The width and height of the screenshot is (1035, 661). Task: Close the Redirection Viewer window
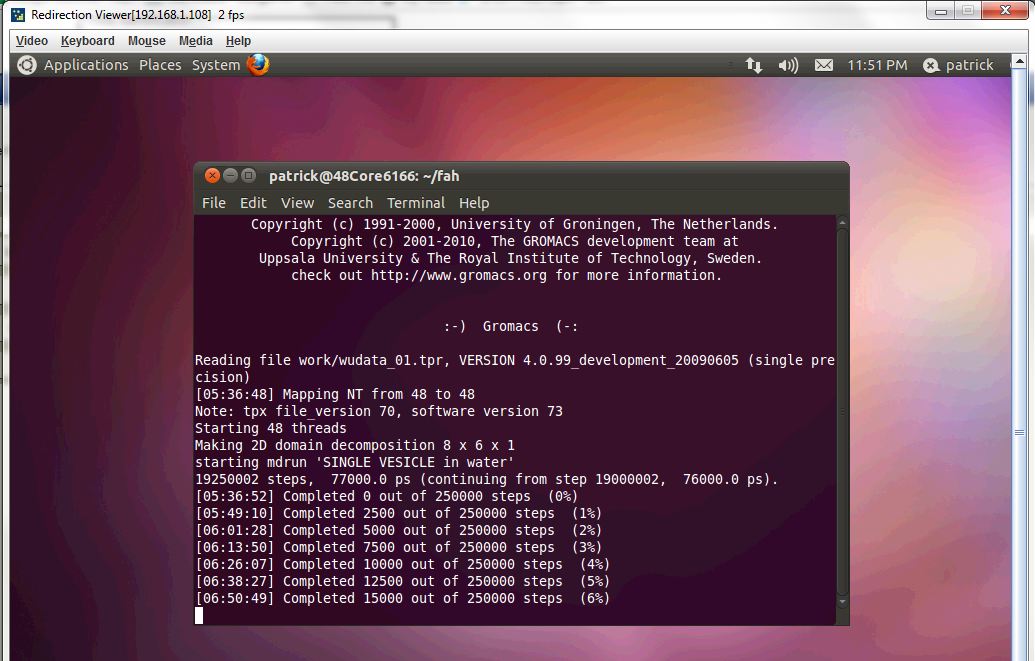[x=1005, y=11]
